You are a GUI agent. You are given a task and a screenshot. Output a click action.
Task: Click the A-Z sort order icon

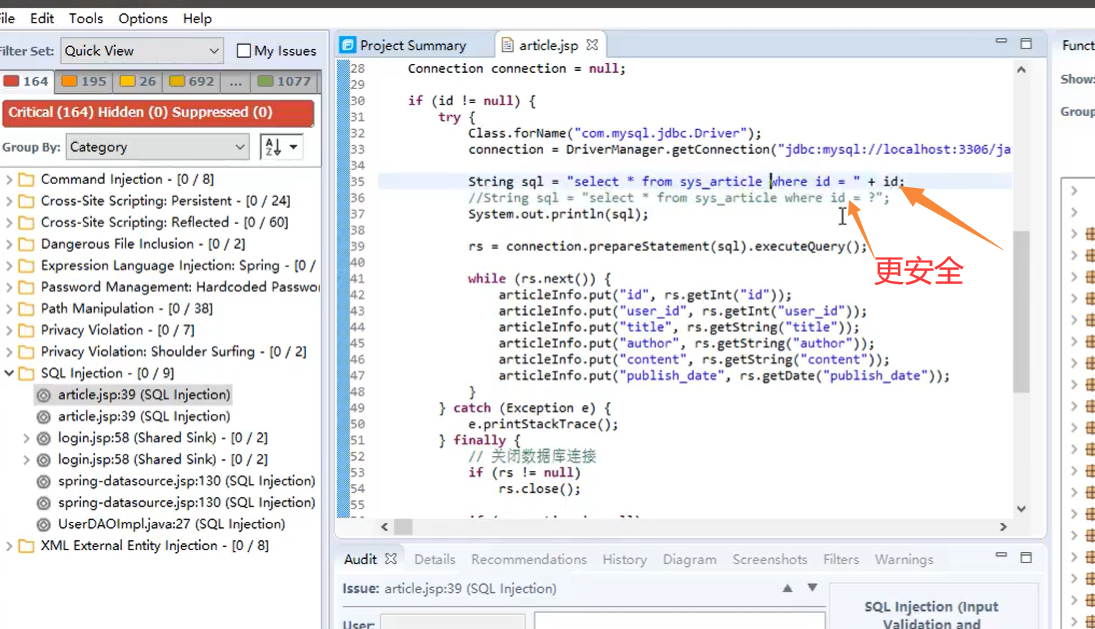(272, 147)
